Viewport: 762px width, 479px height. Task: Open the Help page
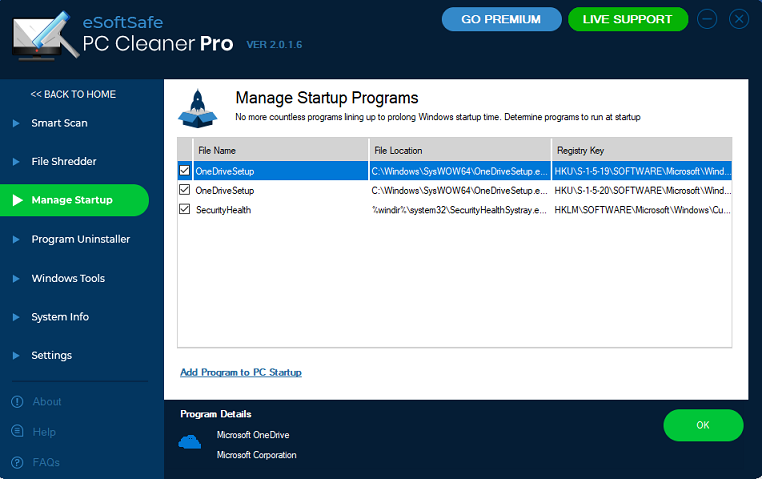(x=44, y=432)
